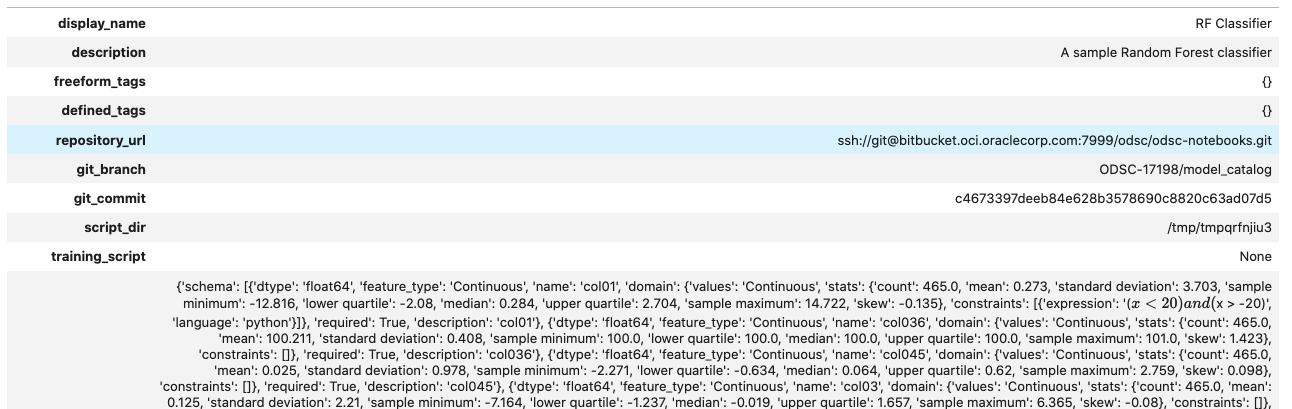The width and height of the screenshot is (1292, 409).
Task: Click the empty braces in freeform_tags row
Action: 1266,81
